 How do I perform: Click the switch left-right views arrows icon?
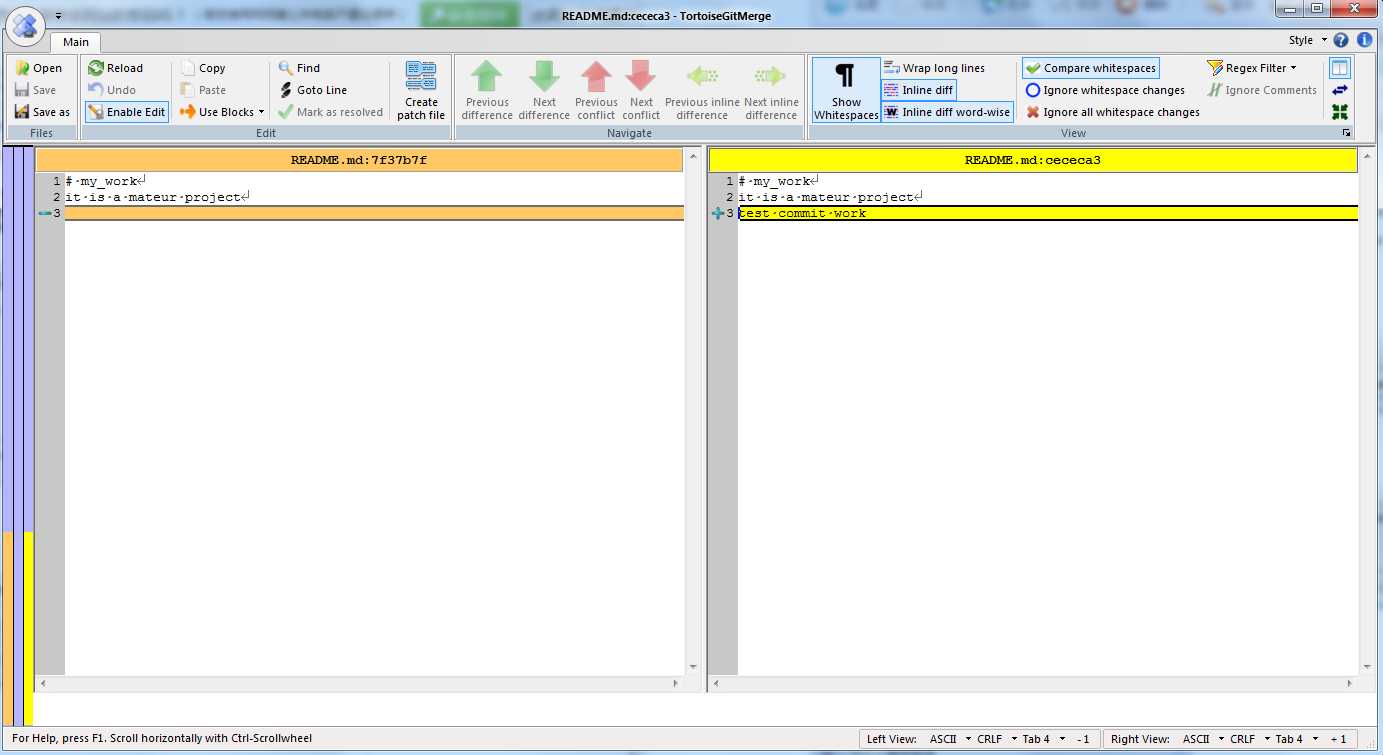coord(1340,90)
